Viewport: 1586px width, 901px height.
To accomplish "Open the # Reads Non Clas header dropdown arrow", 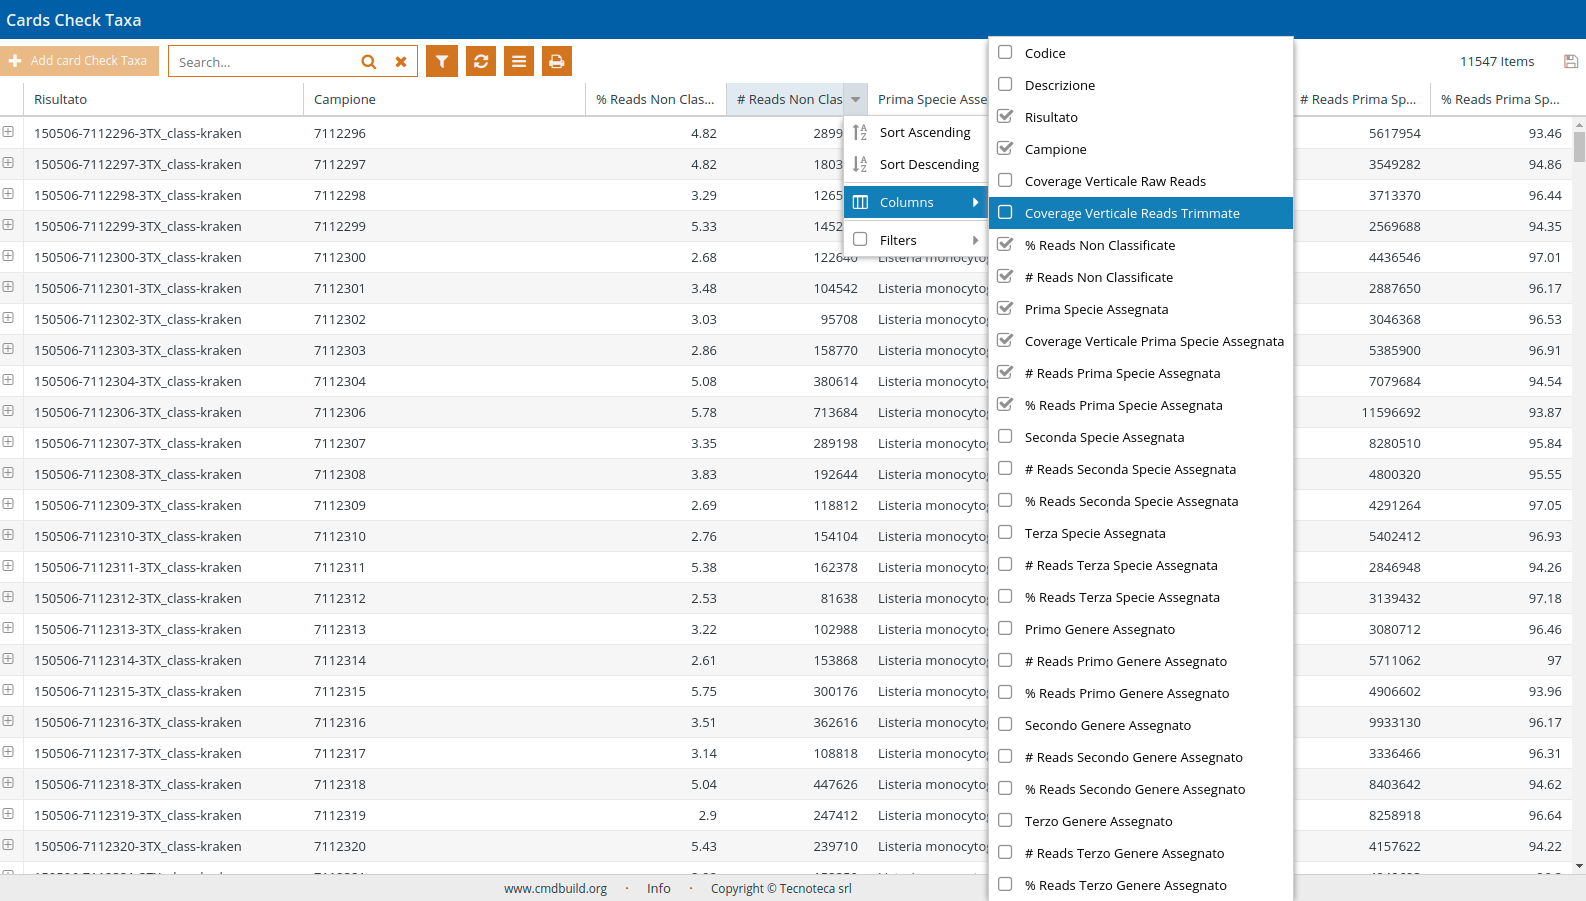I will click(x=856, y=100).
